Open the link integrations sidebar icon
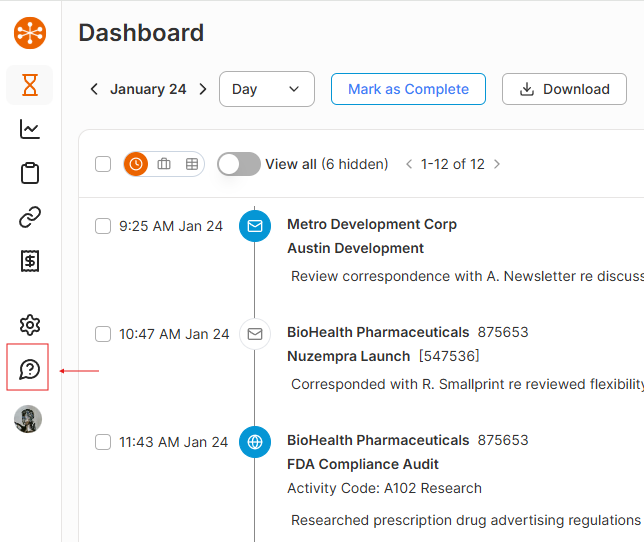The image size is (644, 542). [30, 217]
